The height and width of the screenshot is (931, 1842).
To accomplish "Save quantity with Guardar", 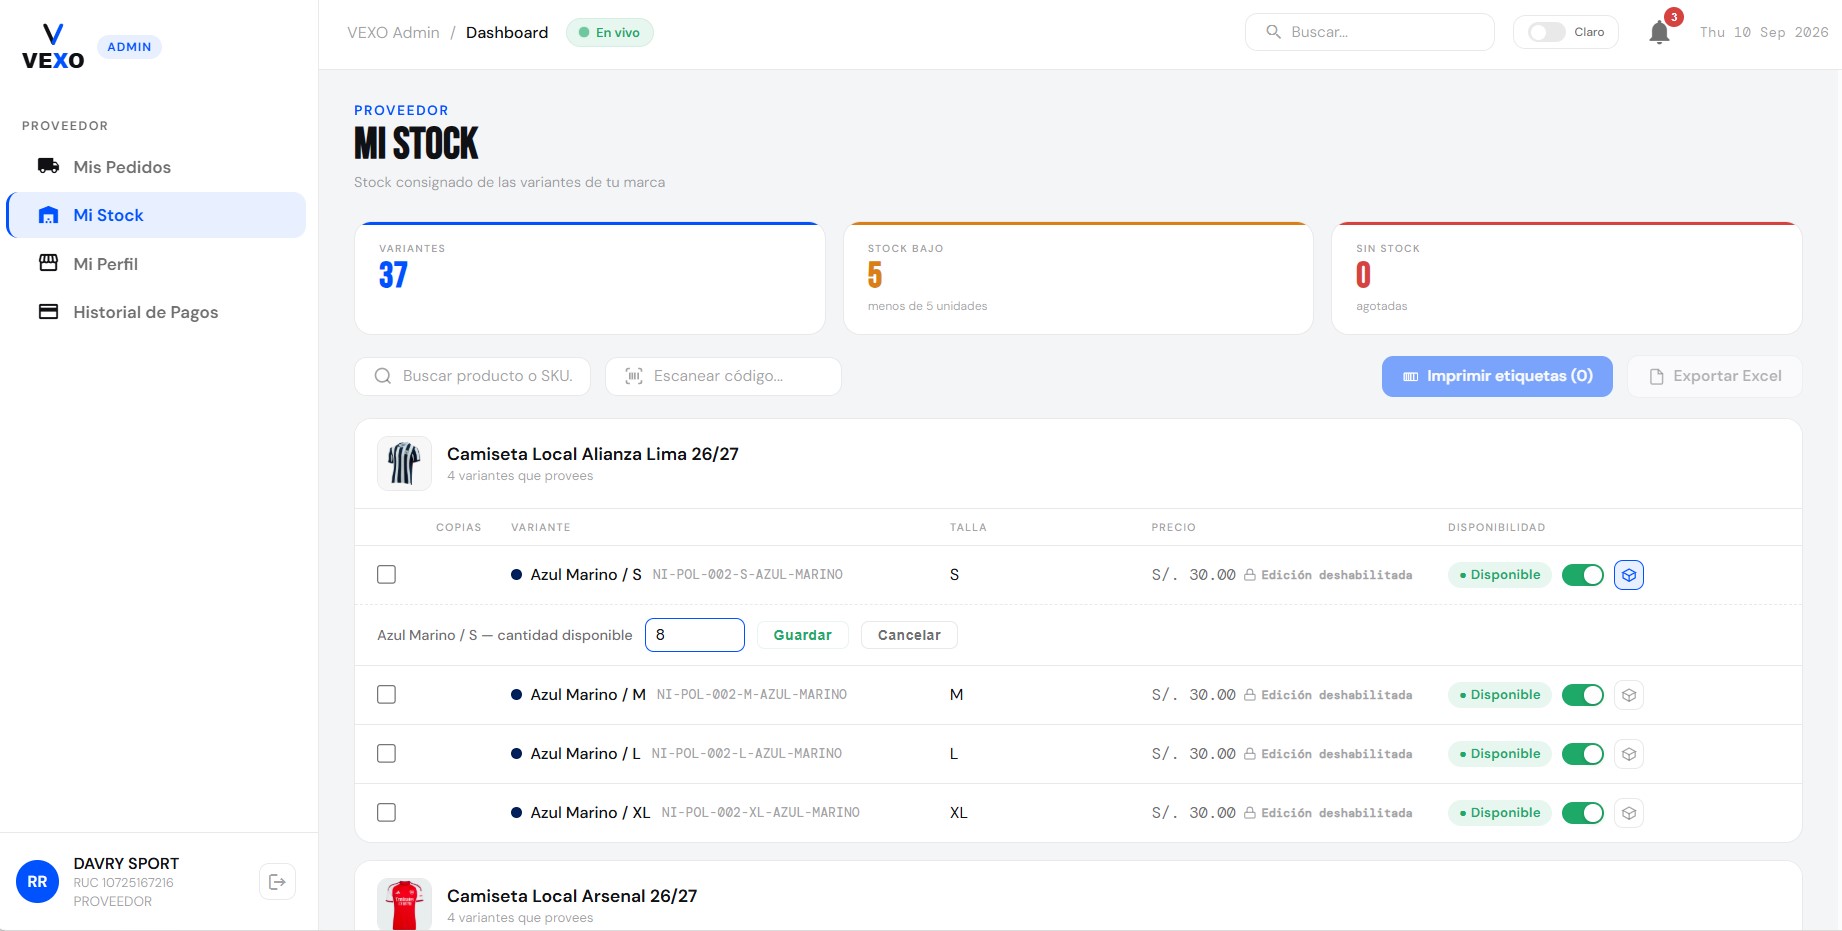I will tap(802, 635).
